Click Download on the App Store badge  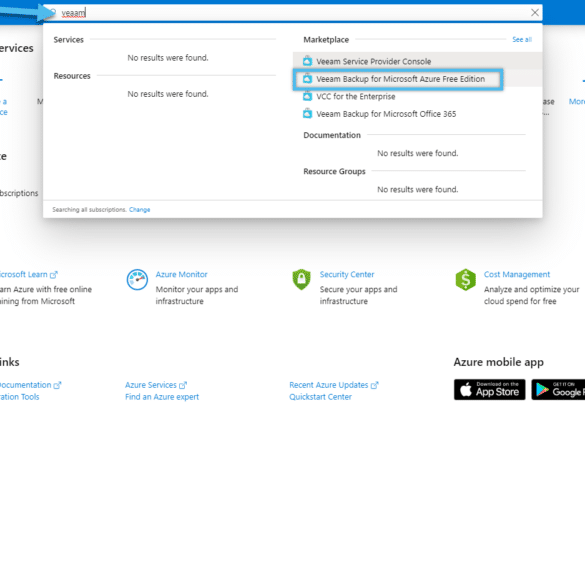tap(489, 390)
